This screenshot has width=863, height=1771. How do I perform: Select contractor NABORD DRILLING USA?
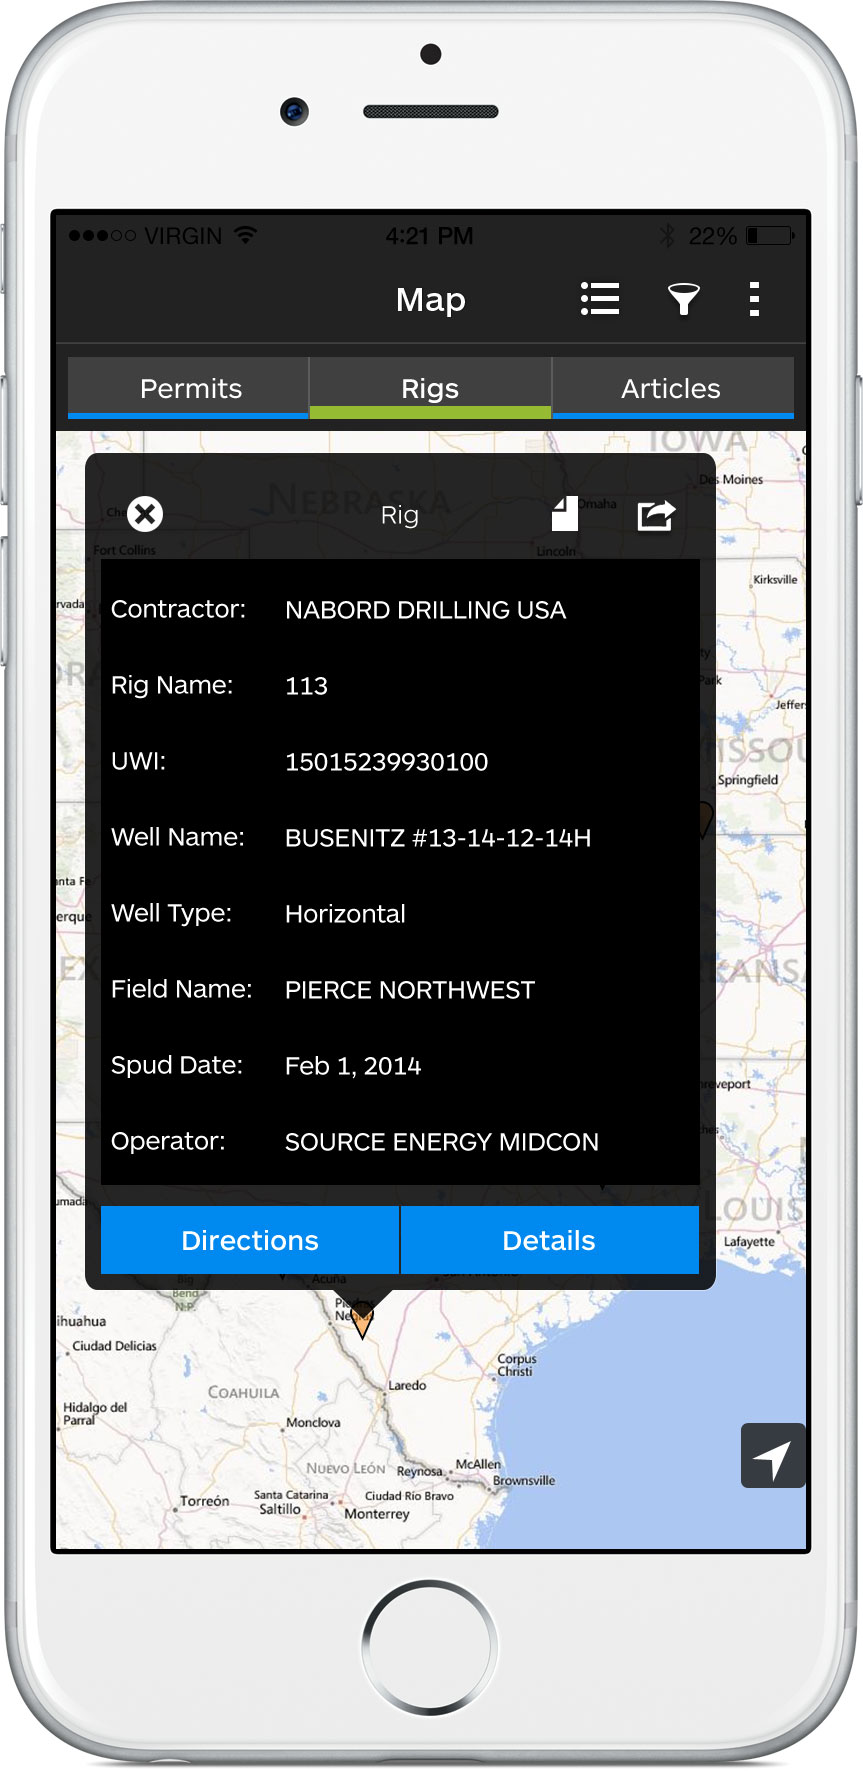point(426,610)
